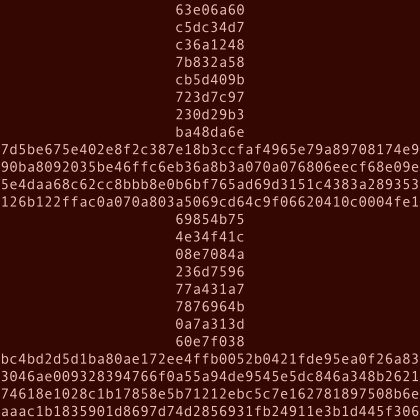Click long line starting 126b122f

(210, 202)
